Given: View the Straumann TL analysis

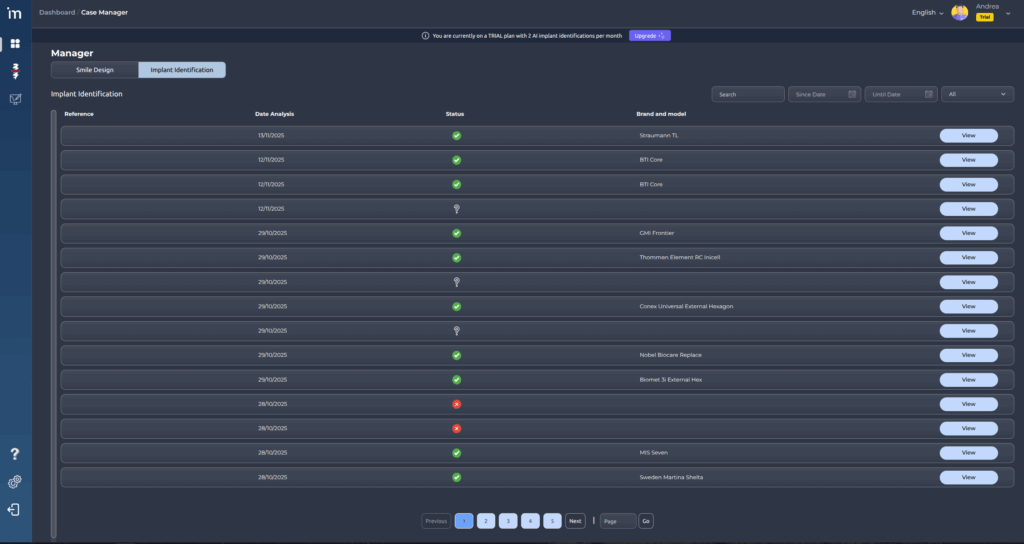Looking at the screenshot, I should (x=968, y=135).
